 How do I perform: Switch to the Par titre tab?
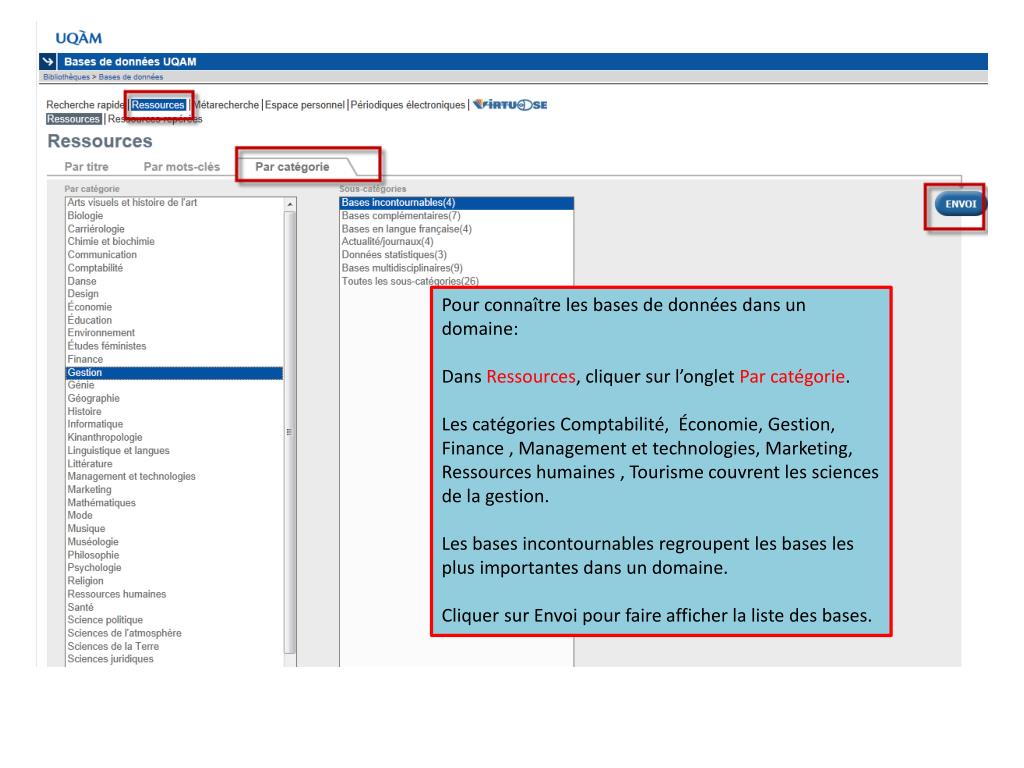pos(86,167)
